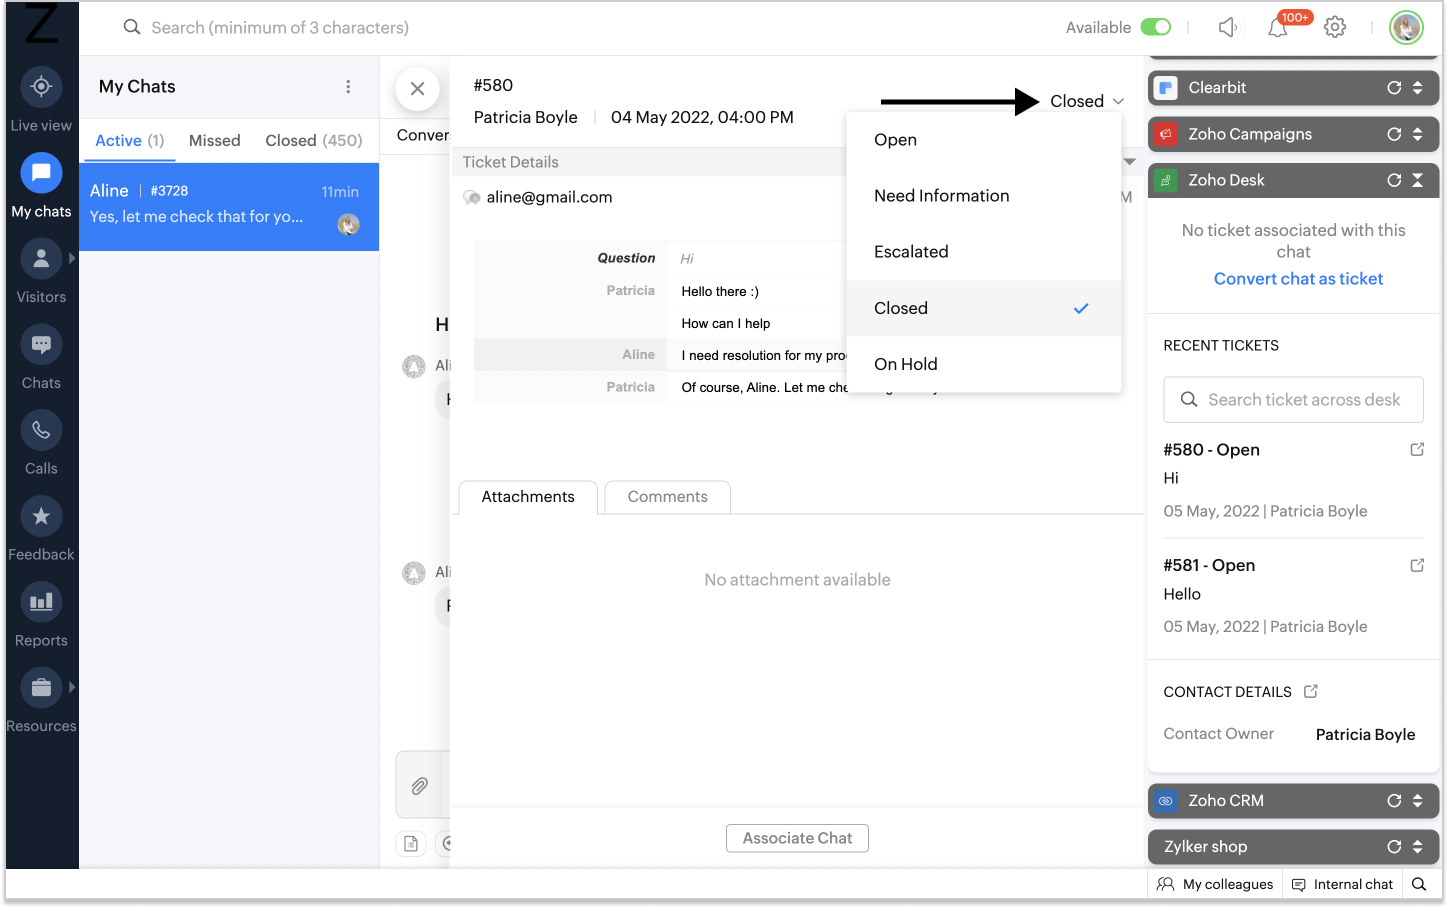
Task: Click the top search field
Action: (280, 28)
